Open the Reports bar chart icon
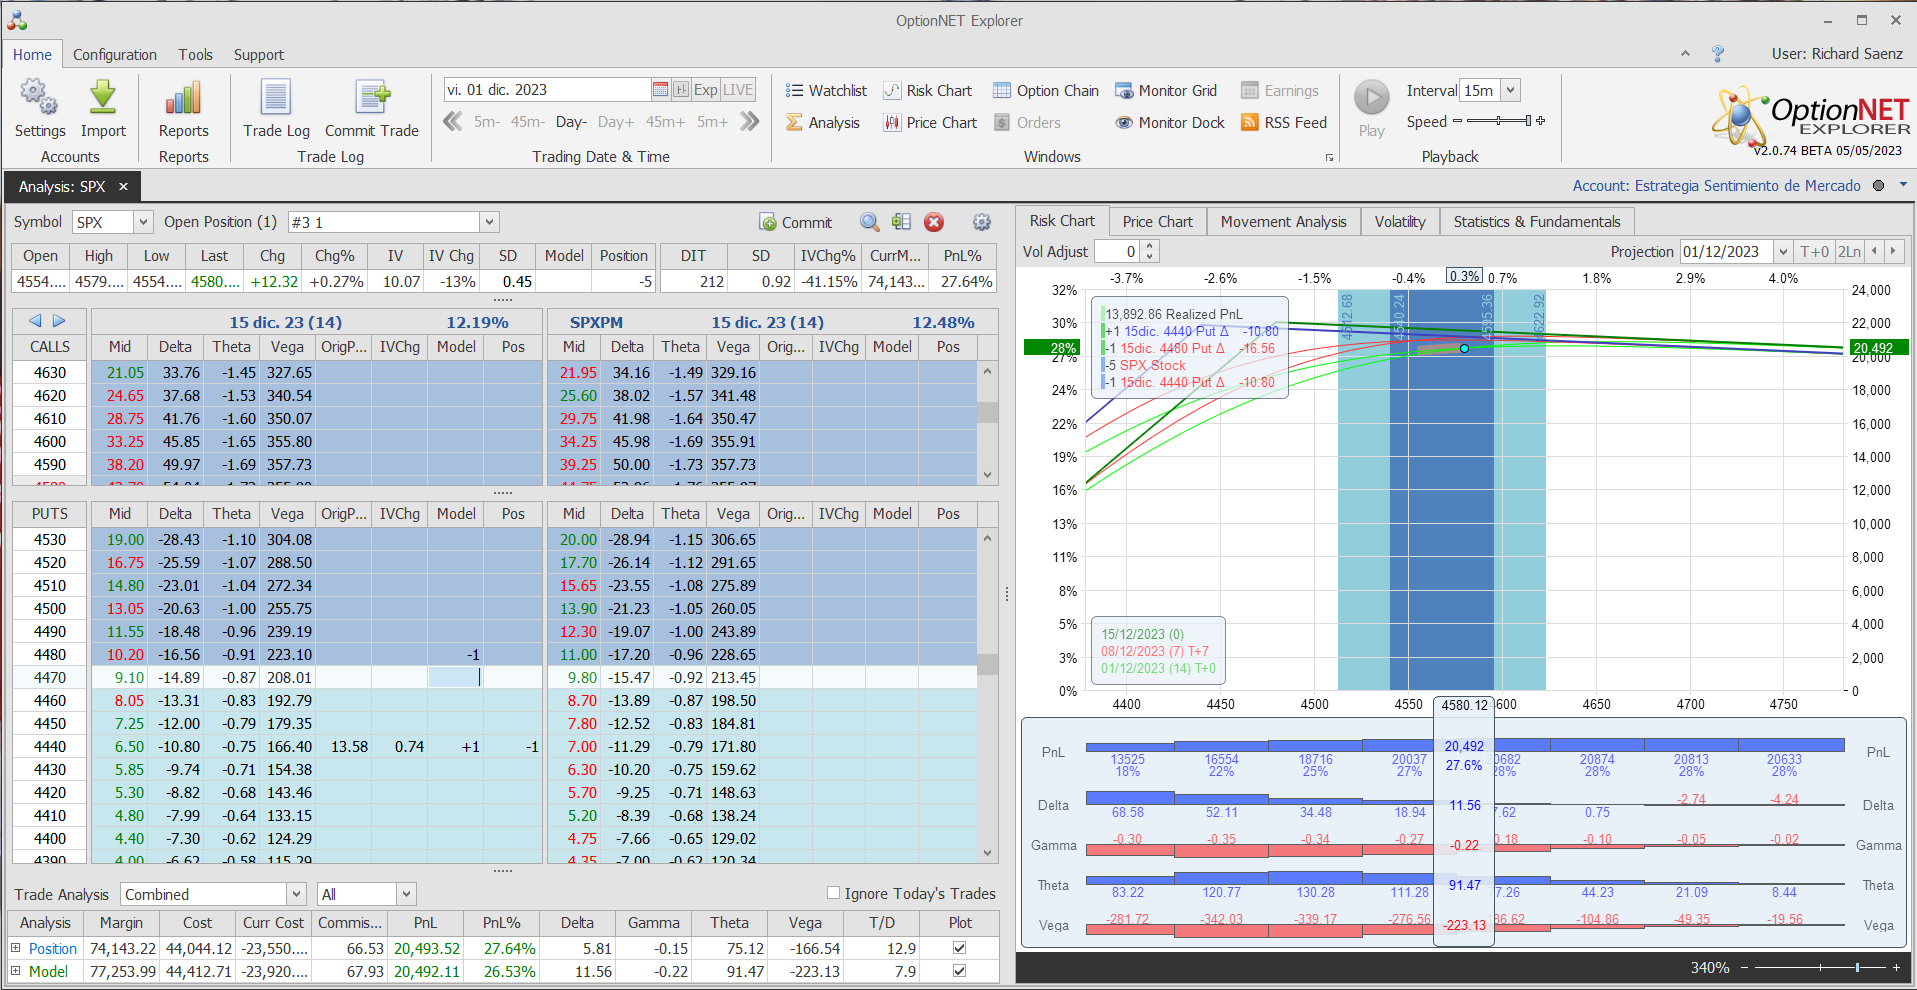 [184, 98]
